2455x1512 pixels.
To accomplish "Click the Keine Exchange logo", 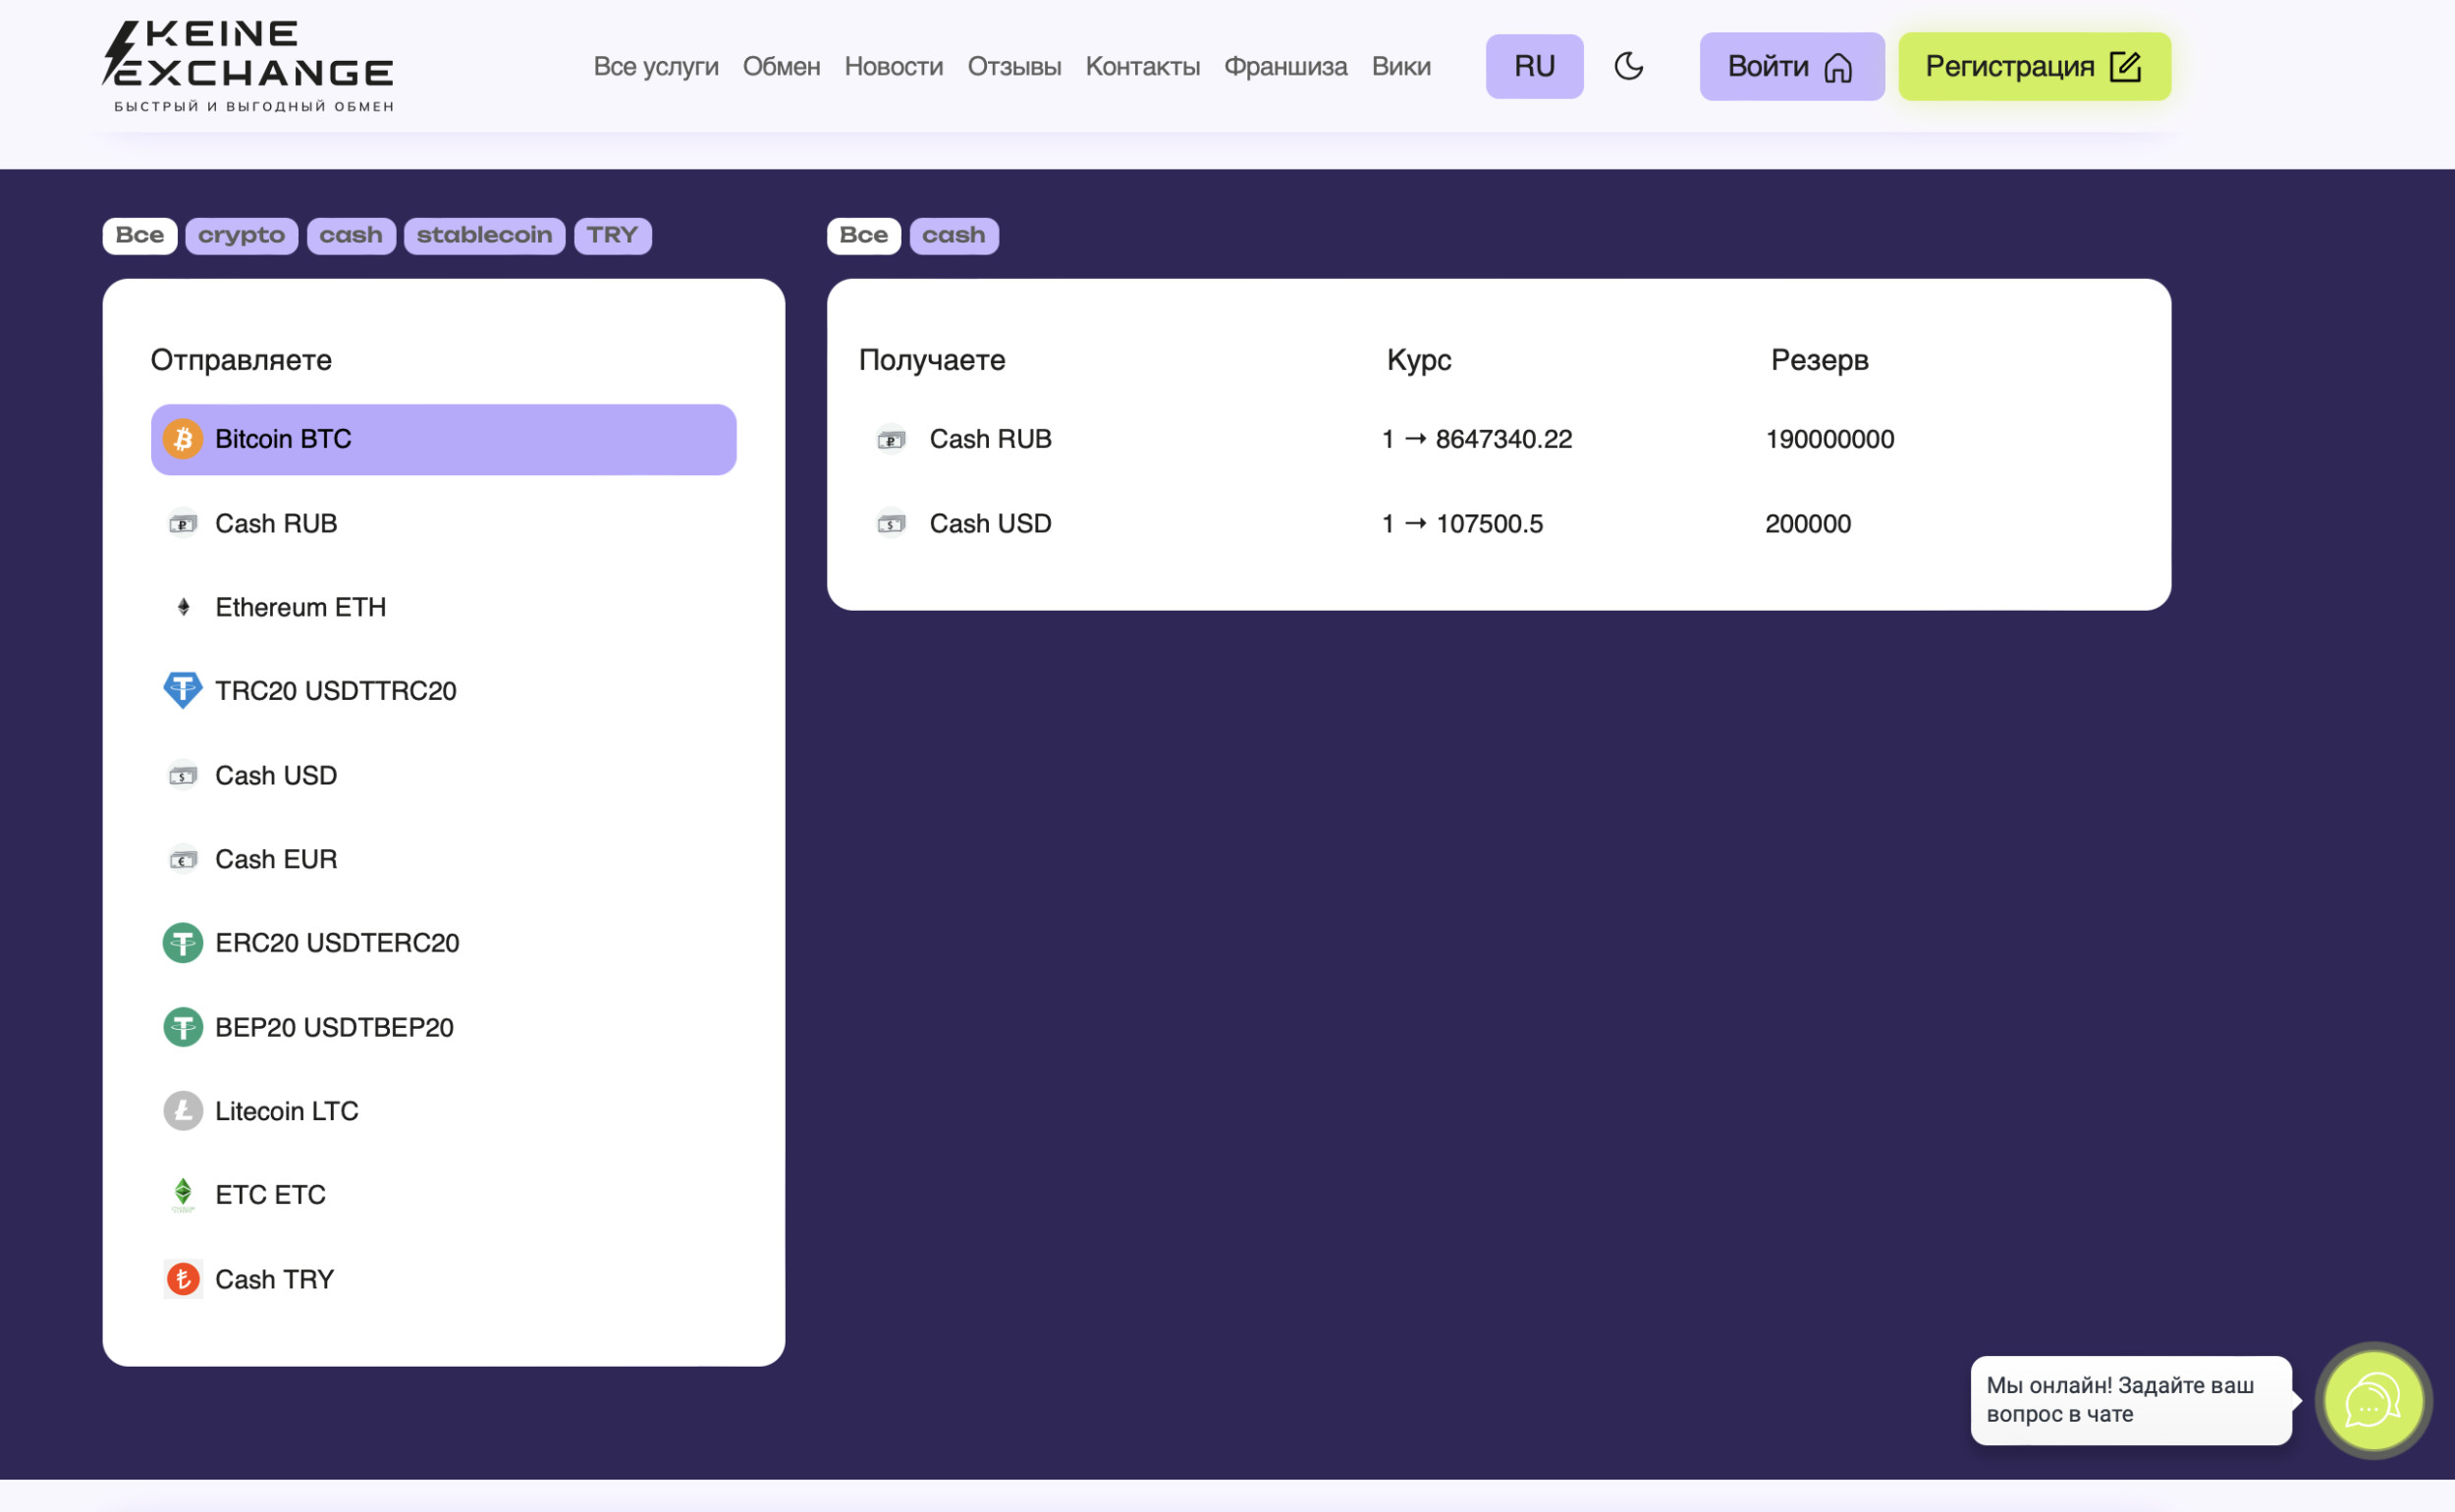I will [x=248, y=66].
